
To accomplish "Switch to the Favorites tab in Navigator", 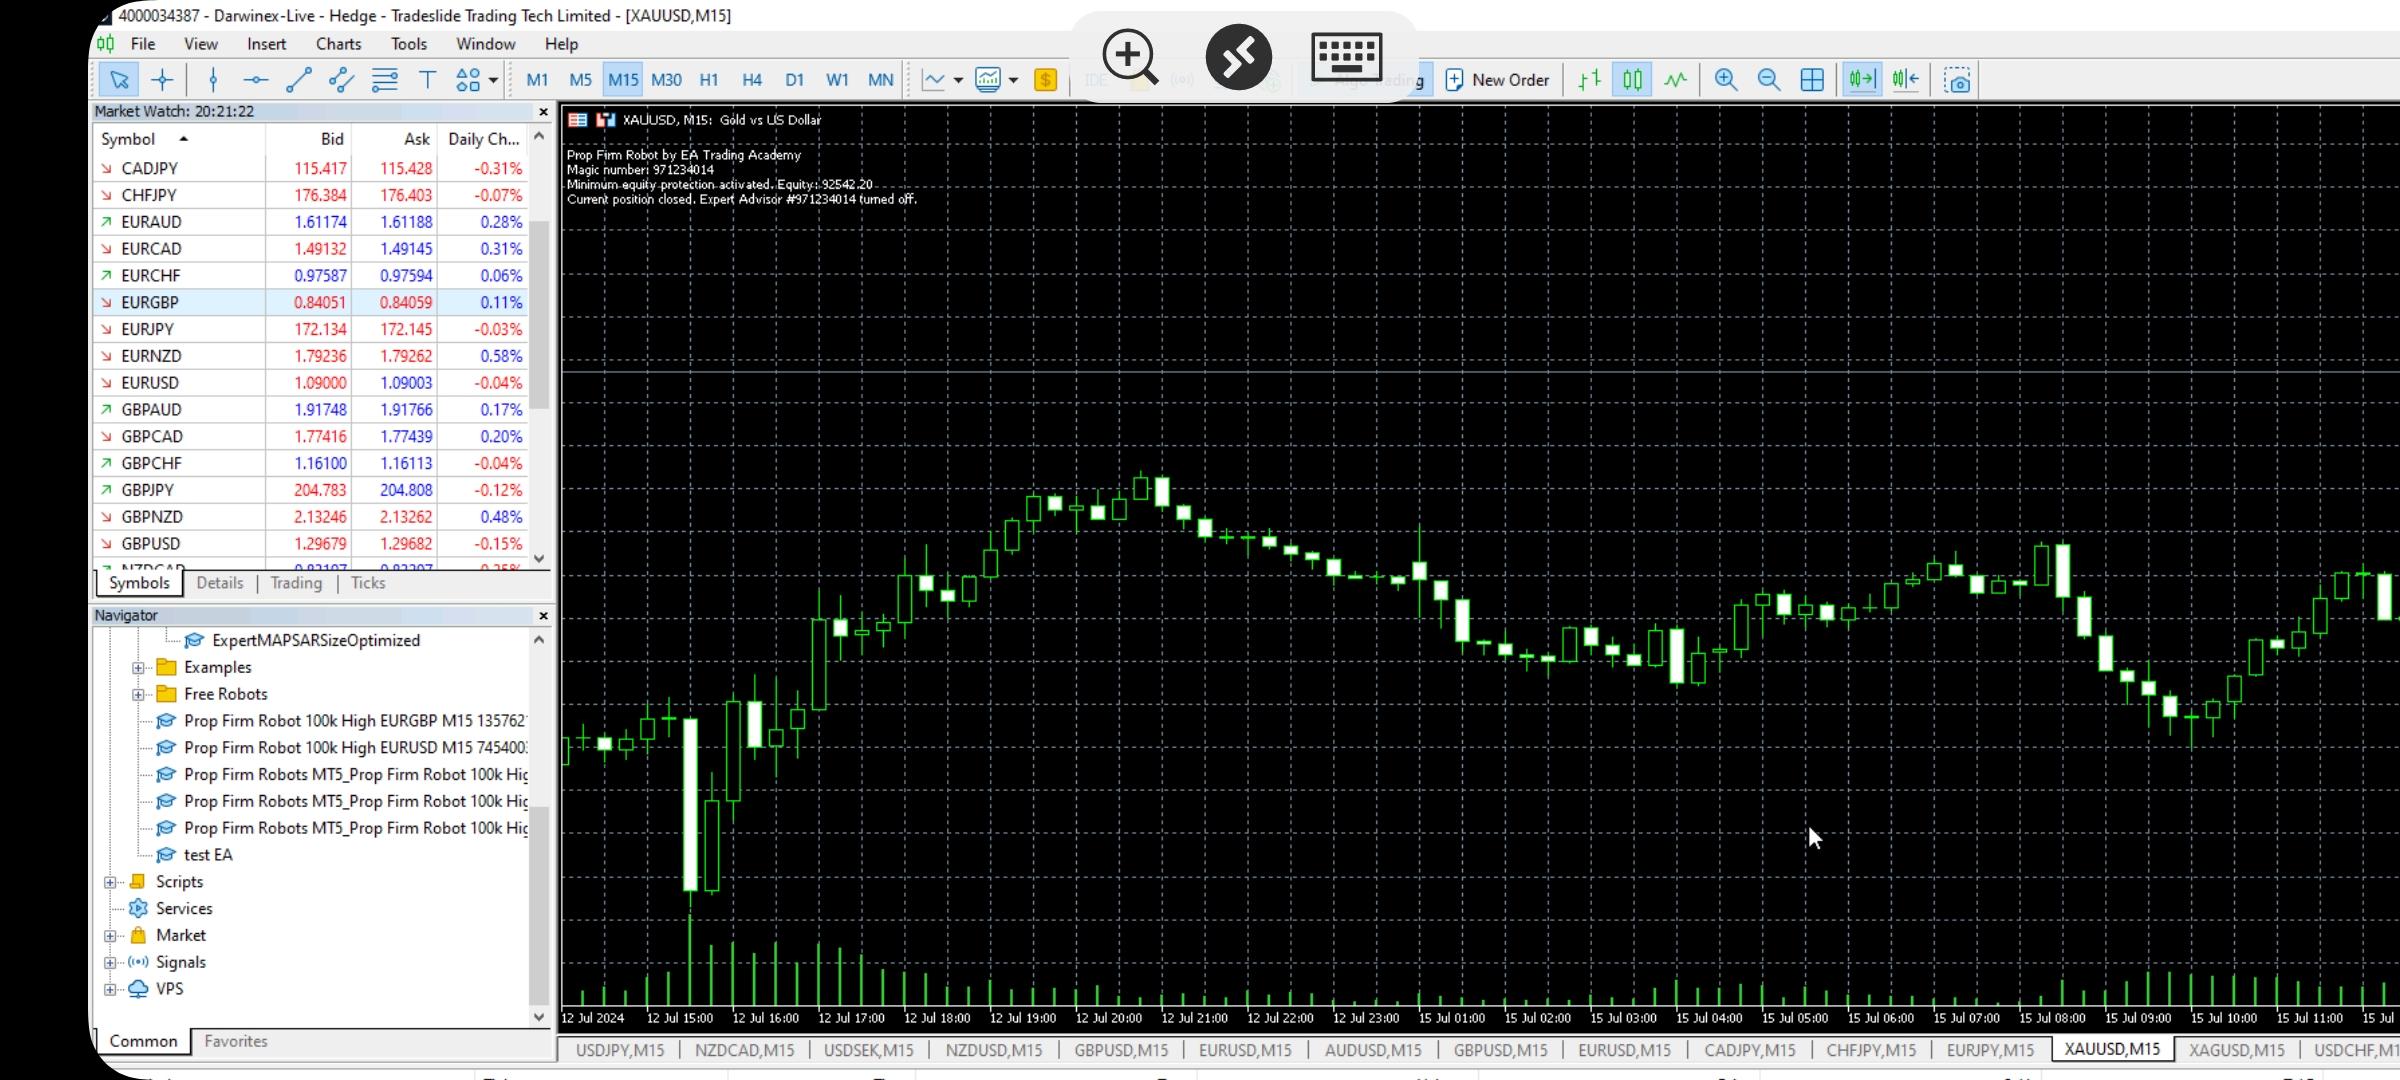I will pos(236,1041).
